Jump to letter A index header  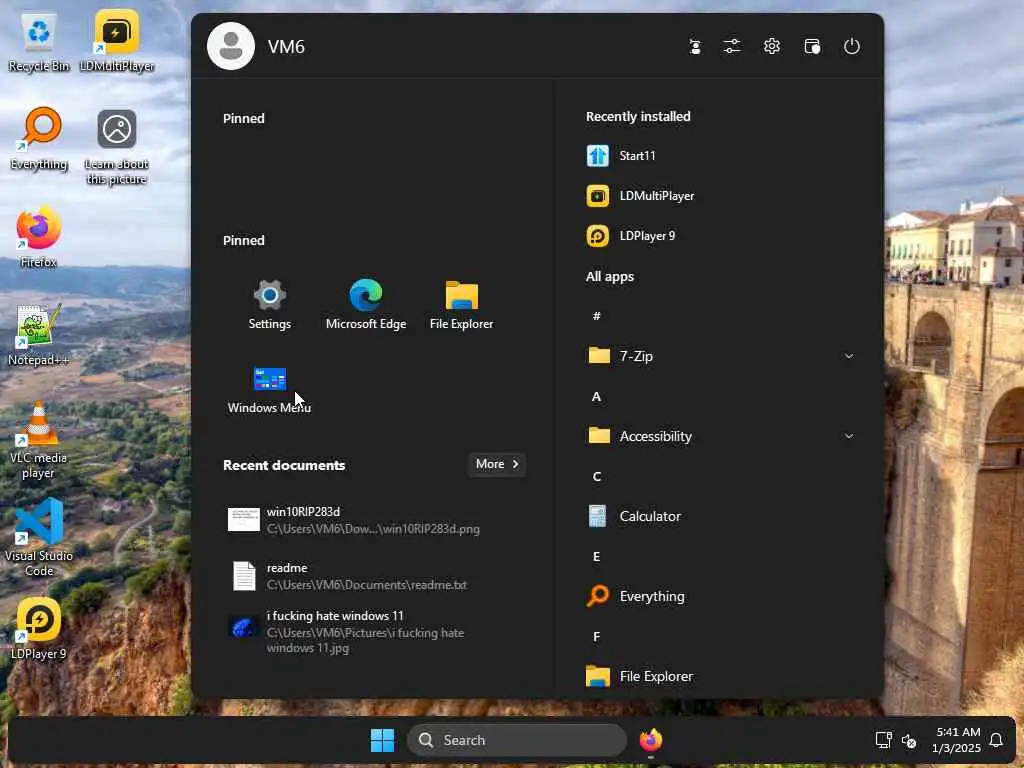coord(596,396)
